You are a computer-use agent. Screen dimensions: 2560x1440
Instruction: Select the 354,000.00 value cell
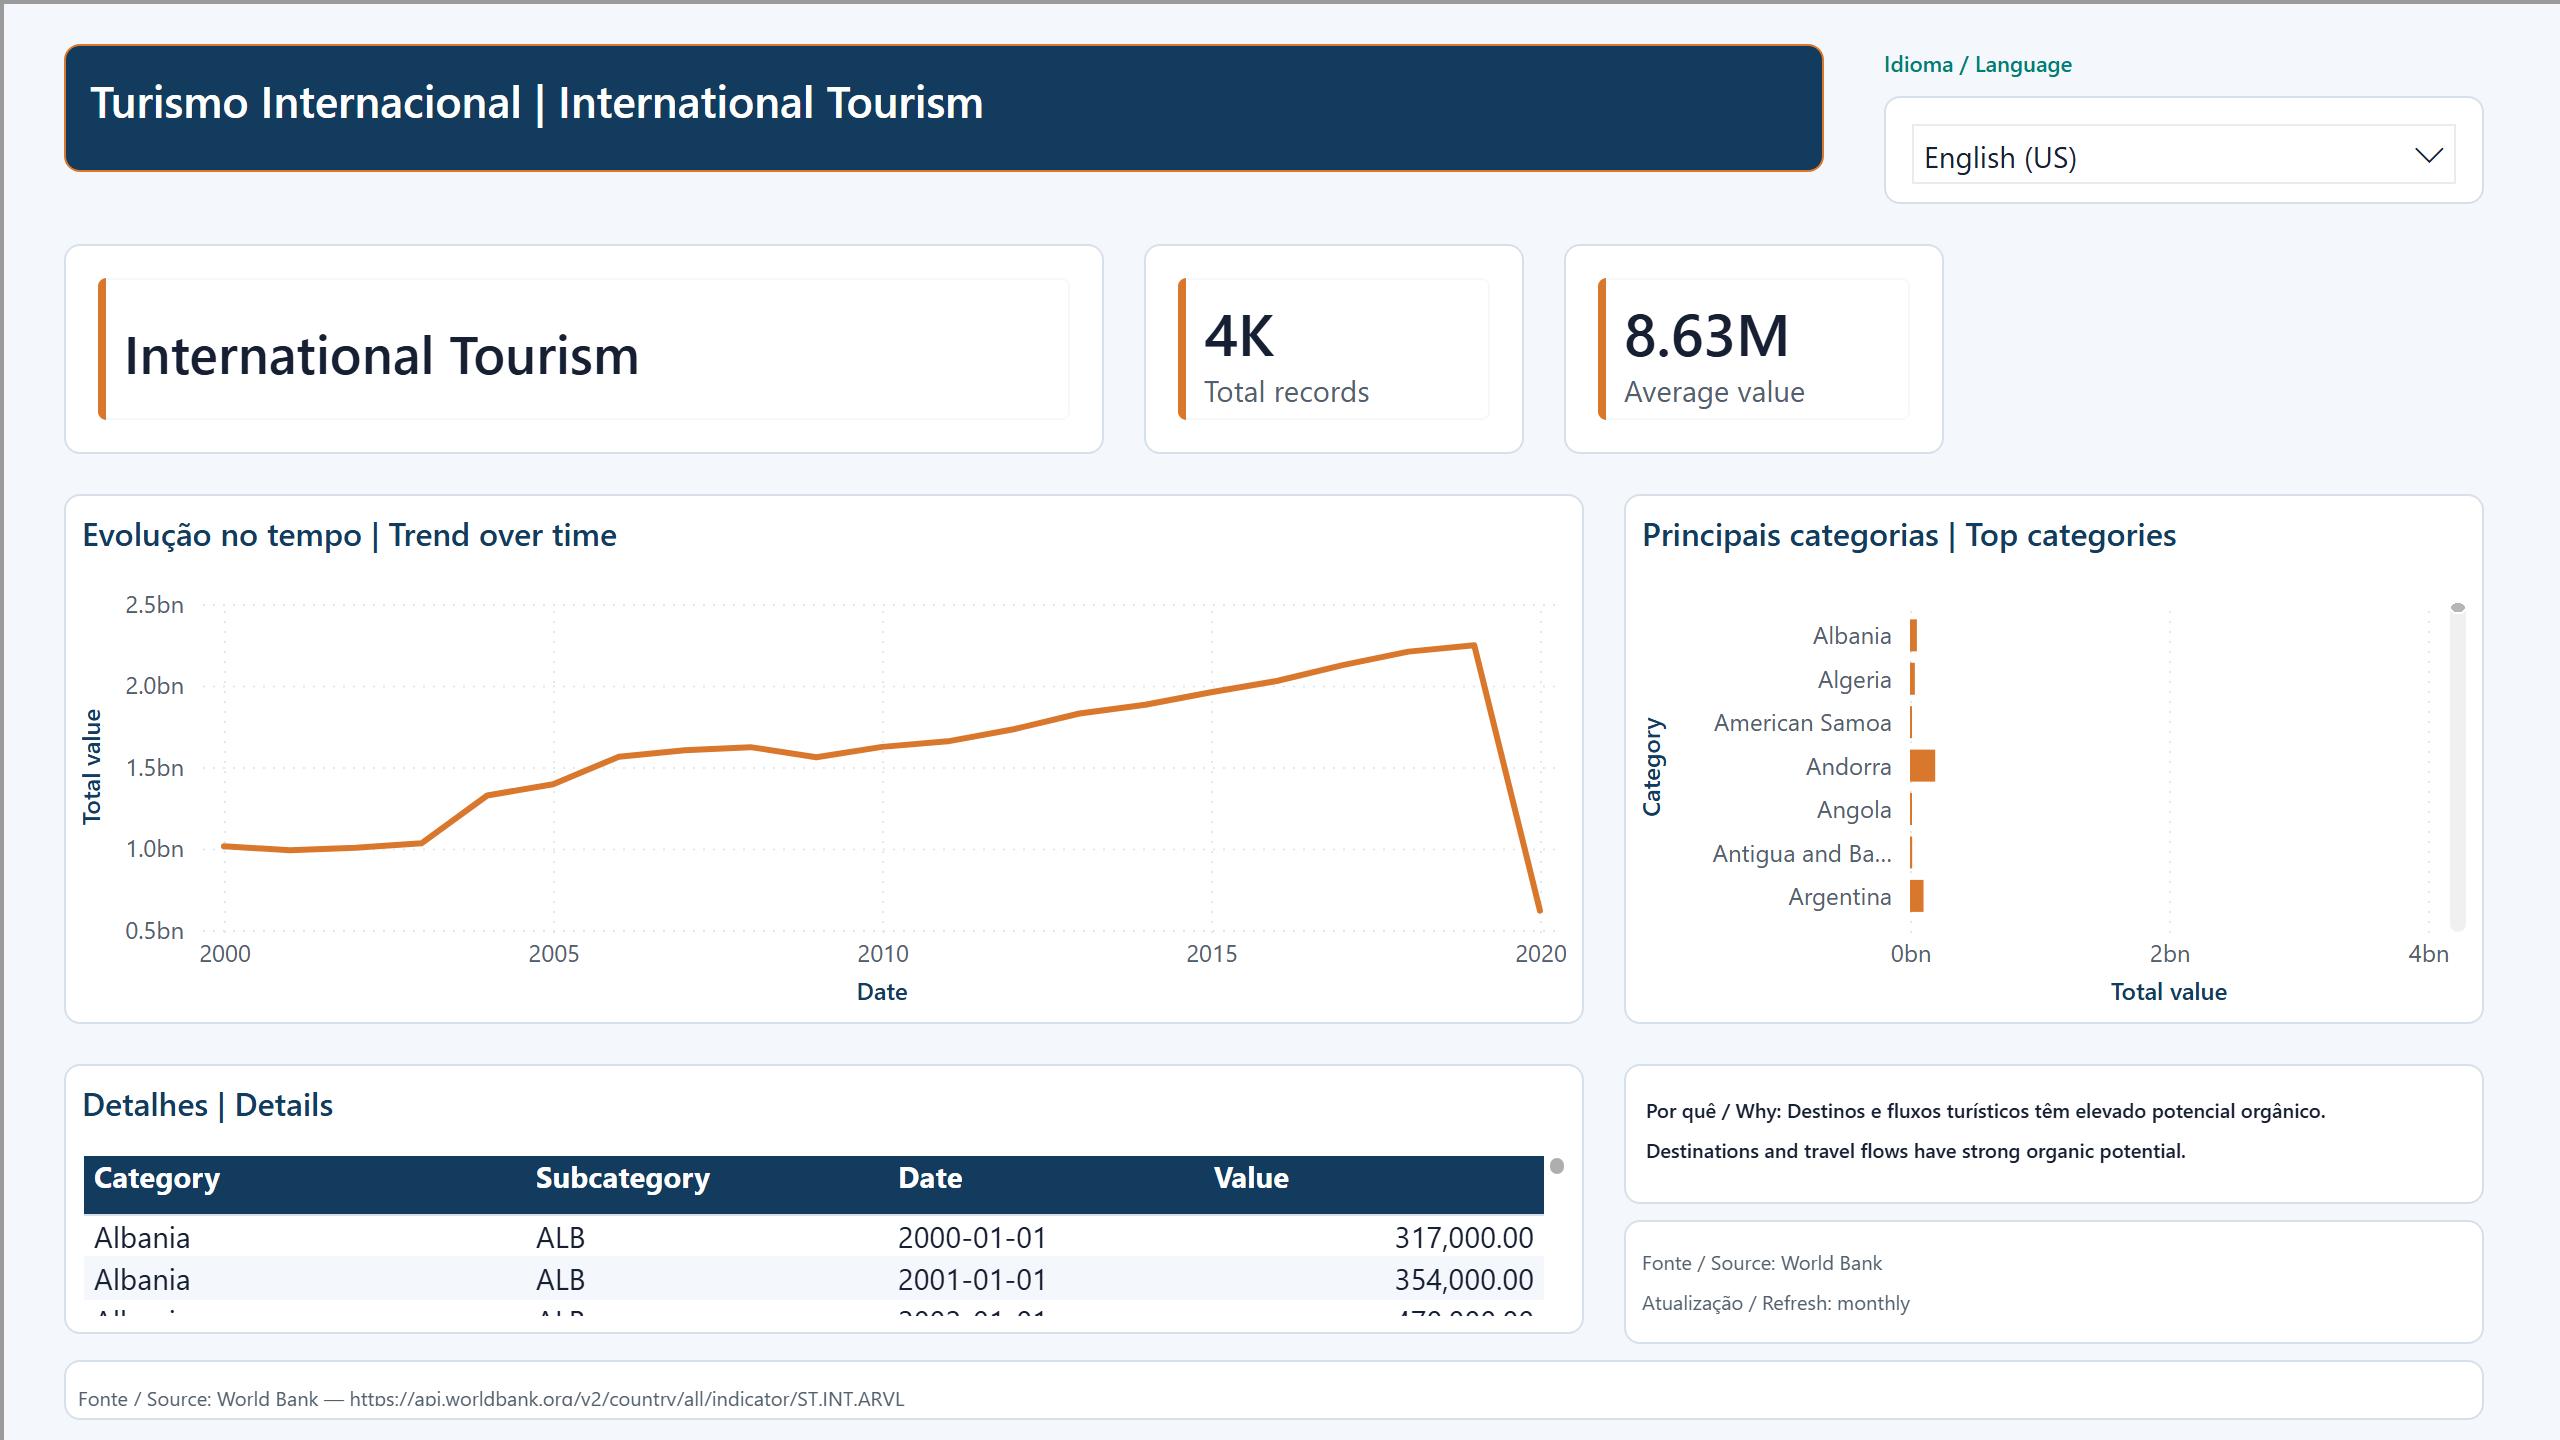point(1463,1280)
